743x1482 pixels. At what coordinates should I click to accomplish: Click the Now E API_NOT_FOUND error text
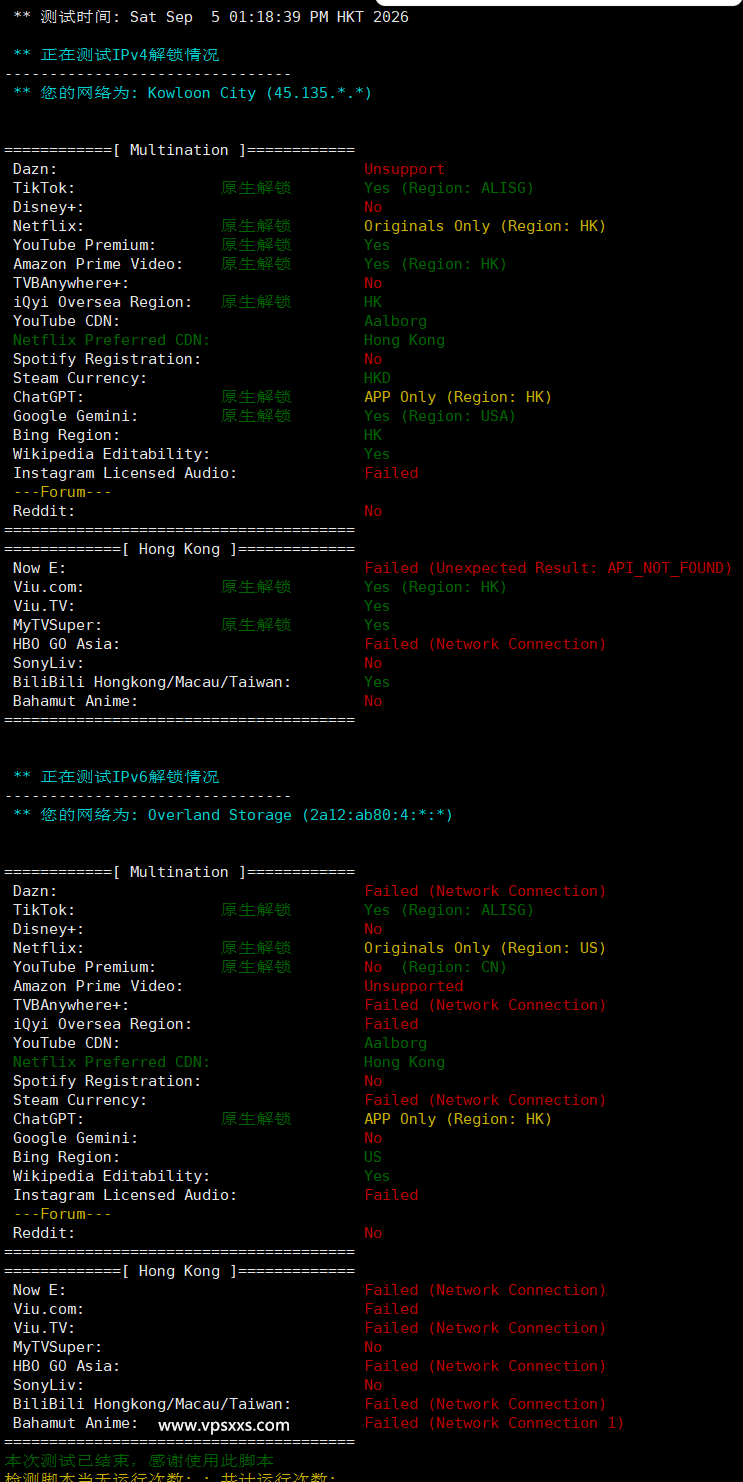[548, 568]
